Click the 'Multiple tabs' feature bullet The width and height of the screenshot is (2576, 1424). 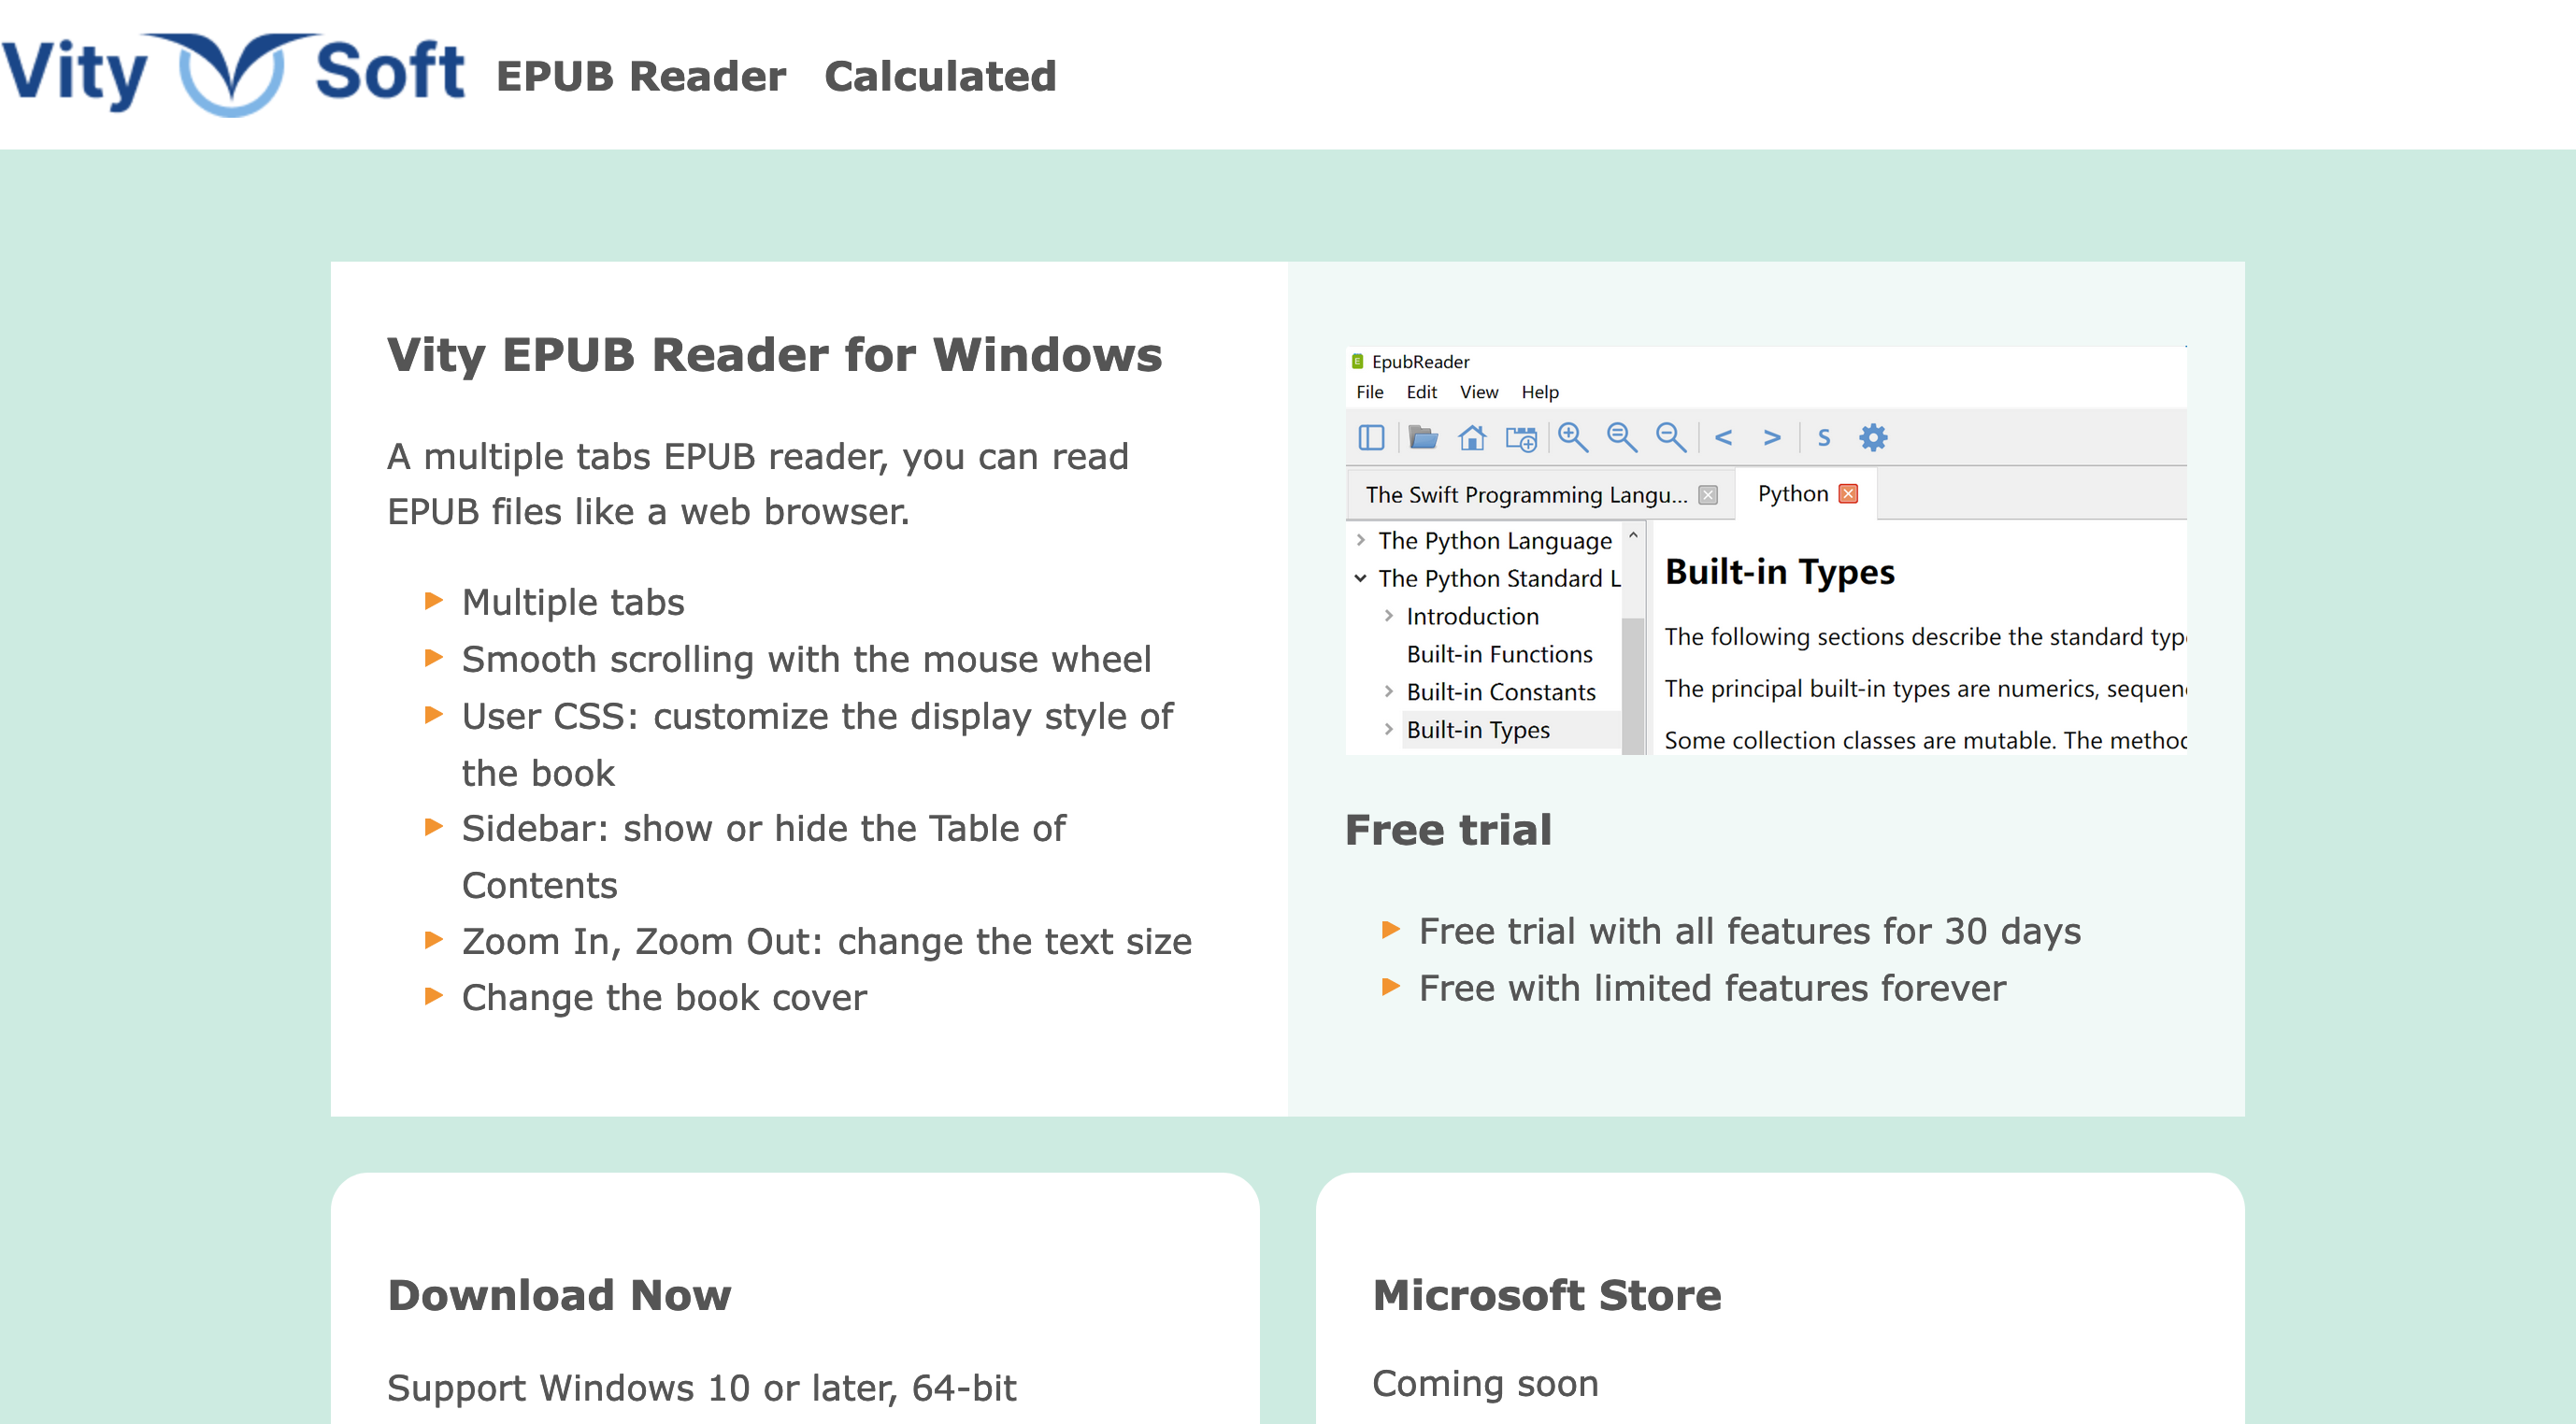pos(573,602)
